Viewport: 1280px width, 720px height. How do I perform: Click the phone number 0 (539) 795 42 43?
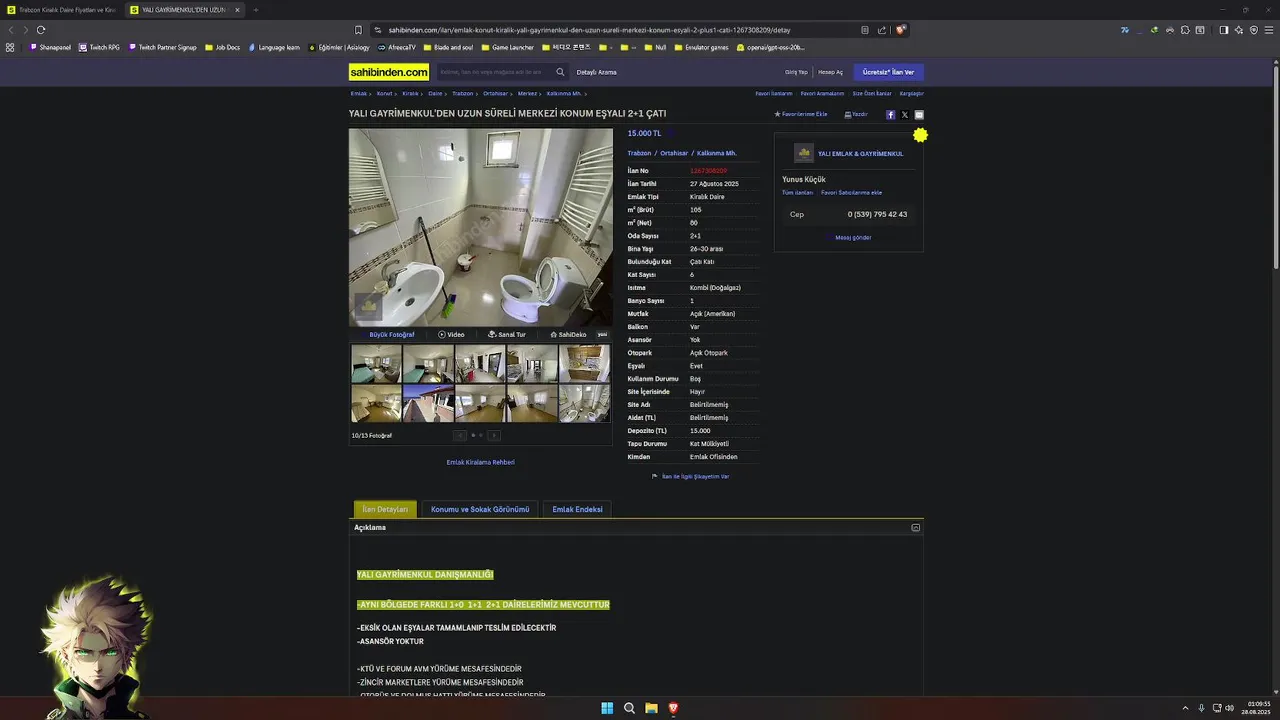[877, 214]
